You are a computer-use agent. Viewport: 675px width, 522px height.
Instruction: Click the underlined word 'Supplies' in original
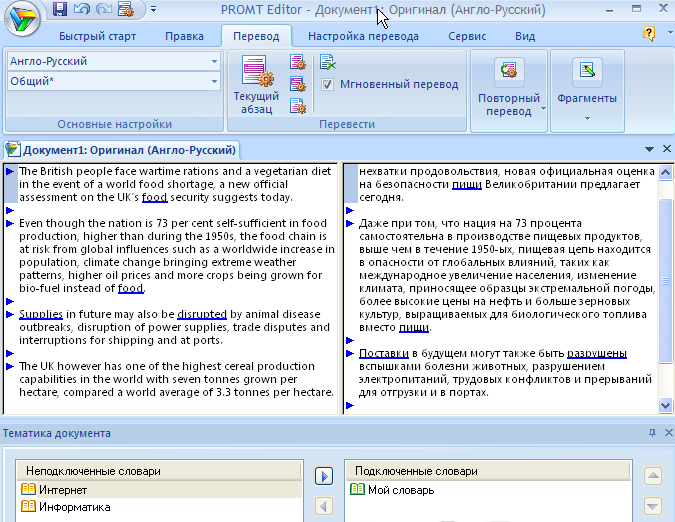(x=41, y=314)
